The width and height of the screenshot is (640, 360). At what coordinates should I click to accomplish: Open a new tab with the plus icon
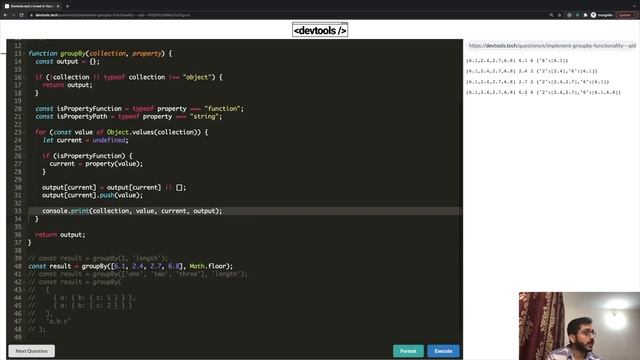click(x=67, y=6)
